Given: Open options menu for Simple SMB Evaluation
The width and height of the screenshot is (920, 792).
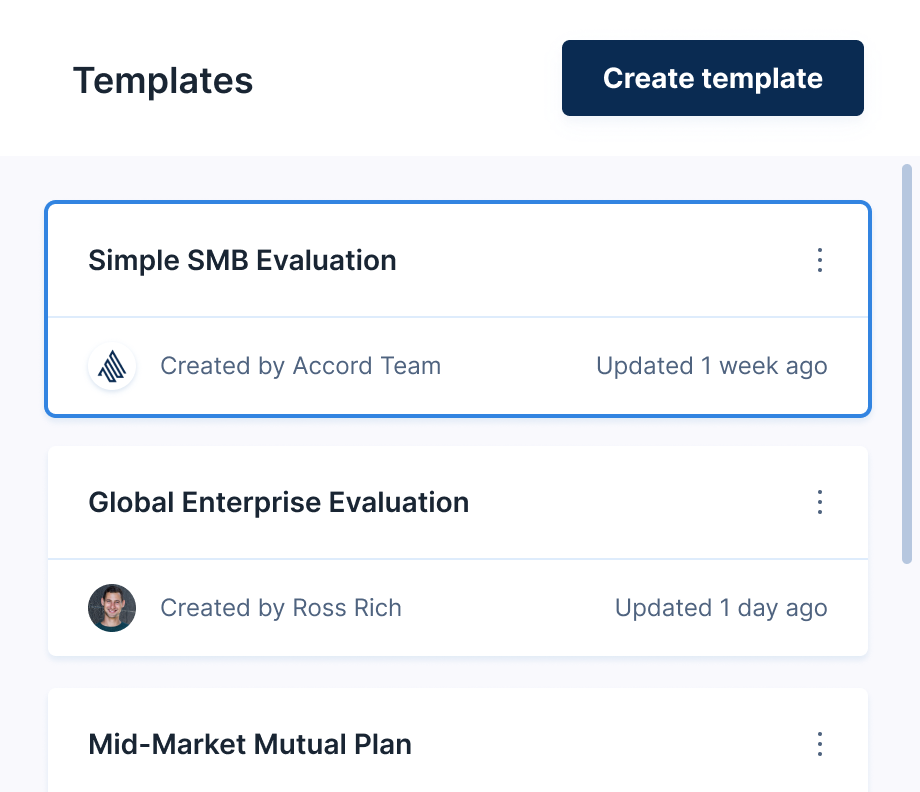Looking at the screenshot, I should point(820,260).
